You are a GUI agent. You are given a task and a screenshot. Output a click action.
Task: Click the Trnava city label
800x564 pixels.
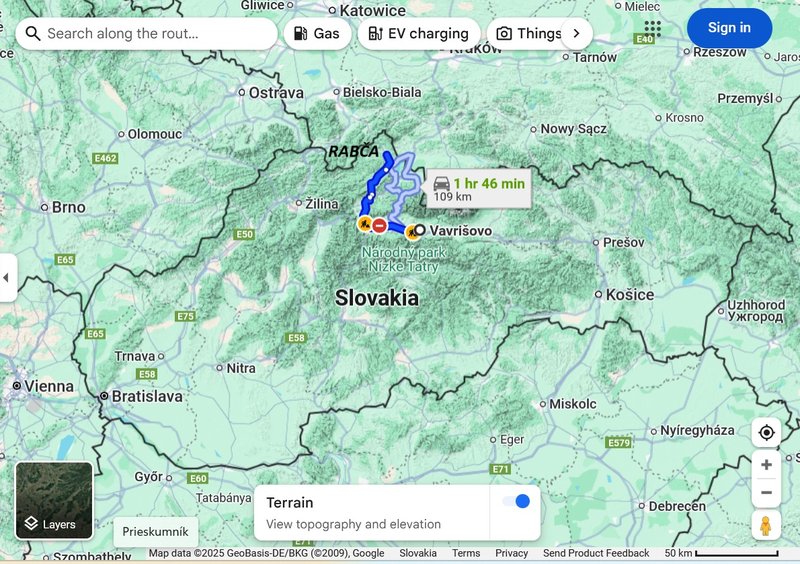click(x=135, y=356)
